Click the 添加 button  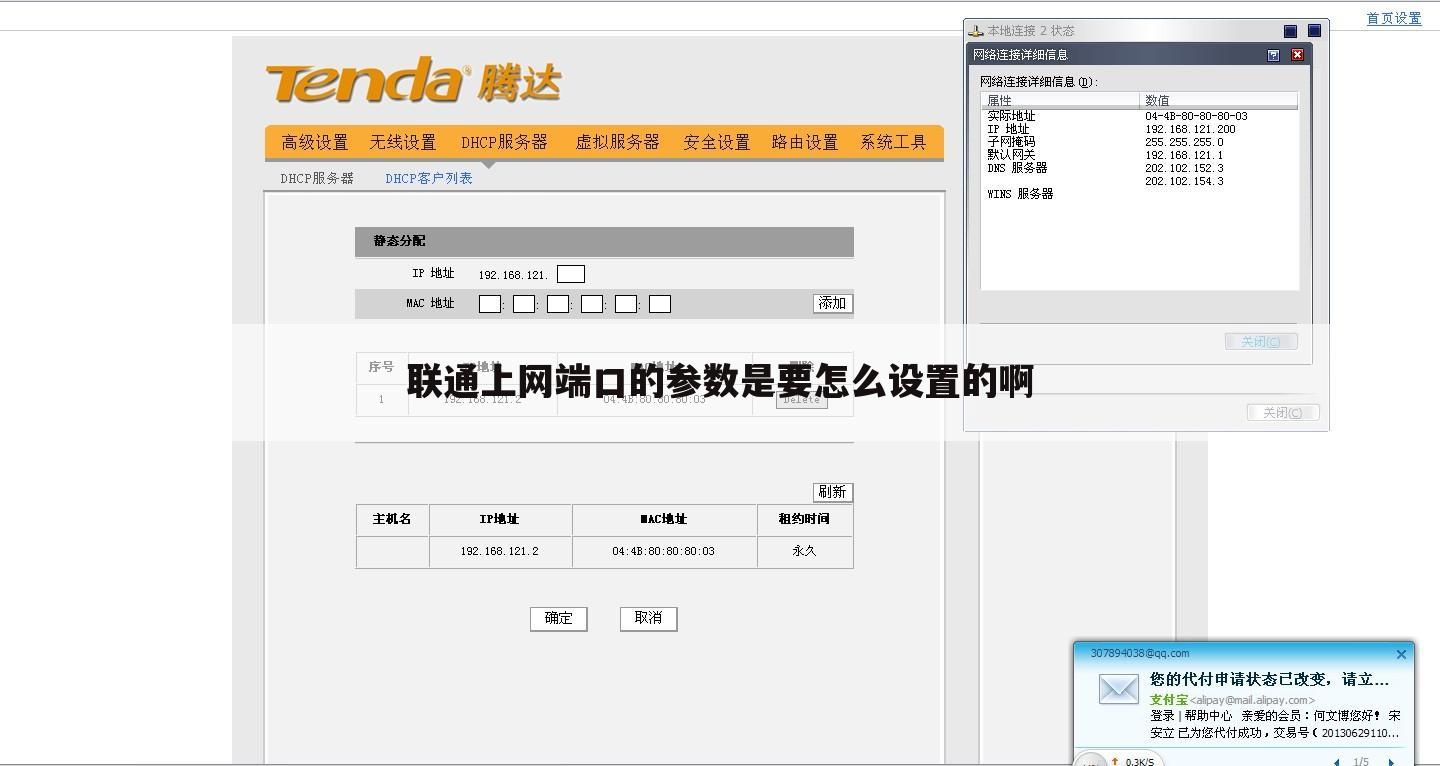point(832,303)
